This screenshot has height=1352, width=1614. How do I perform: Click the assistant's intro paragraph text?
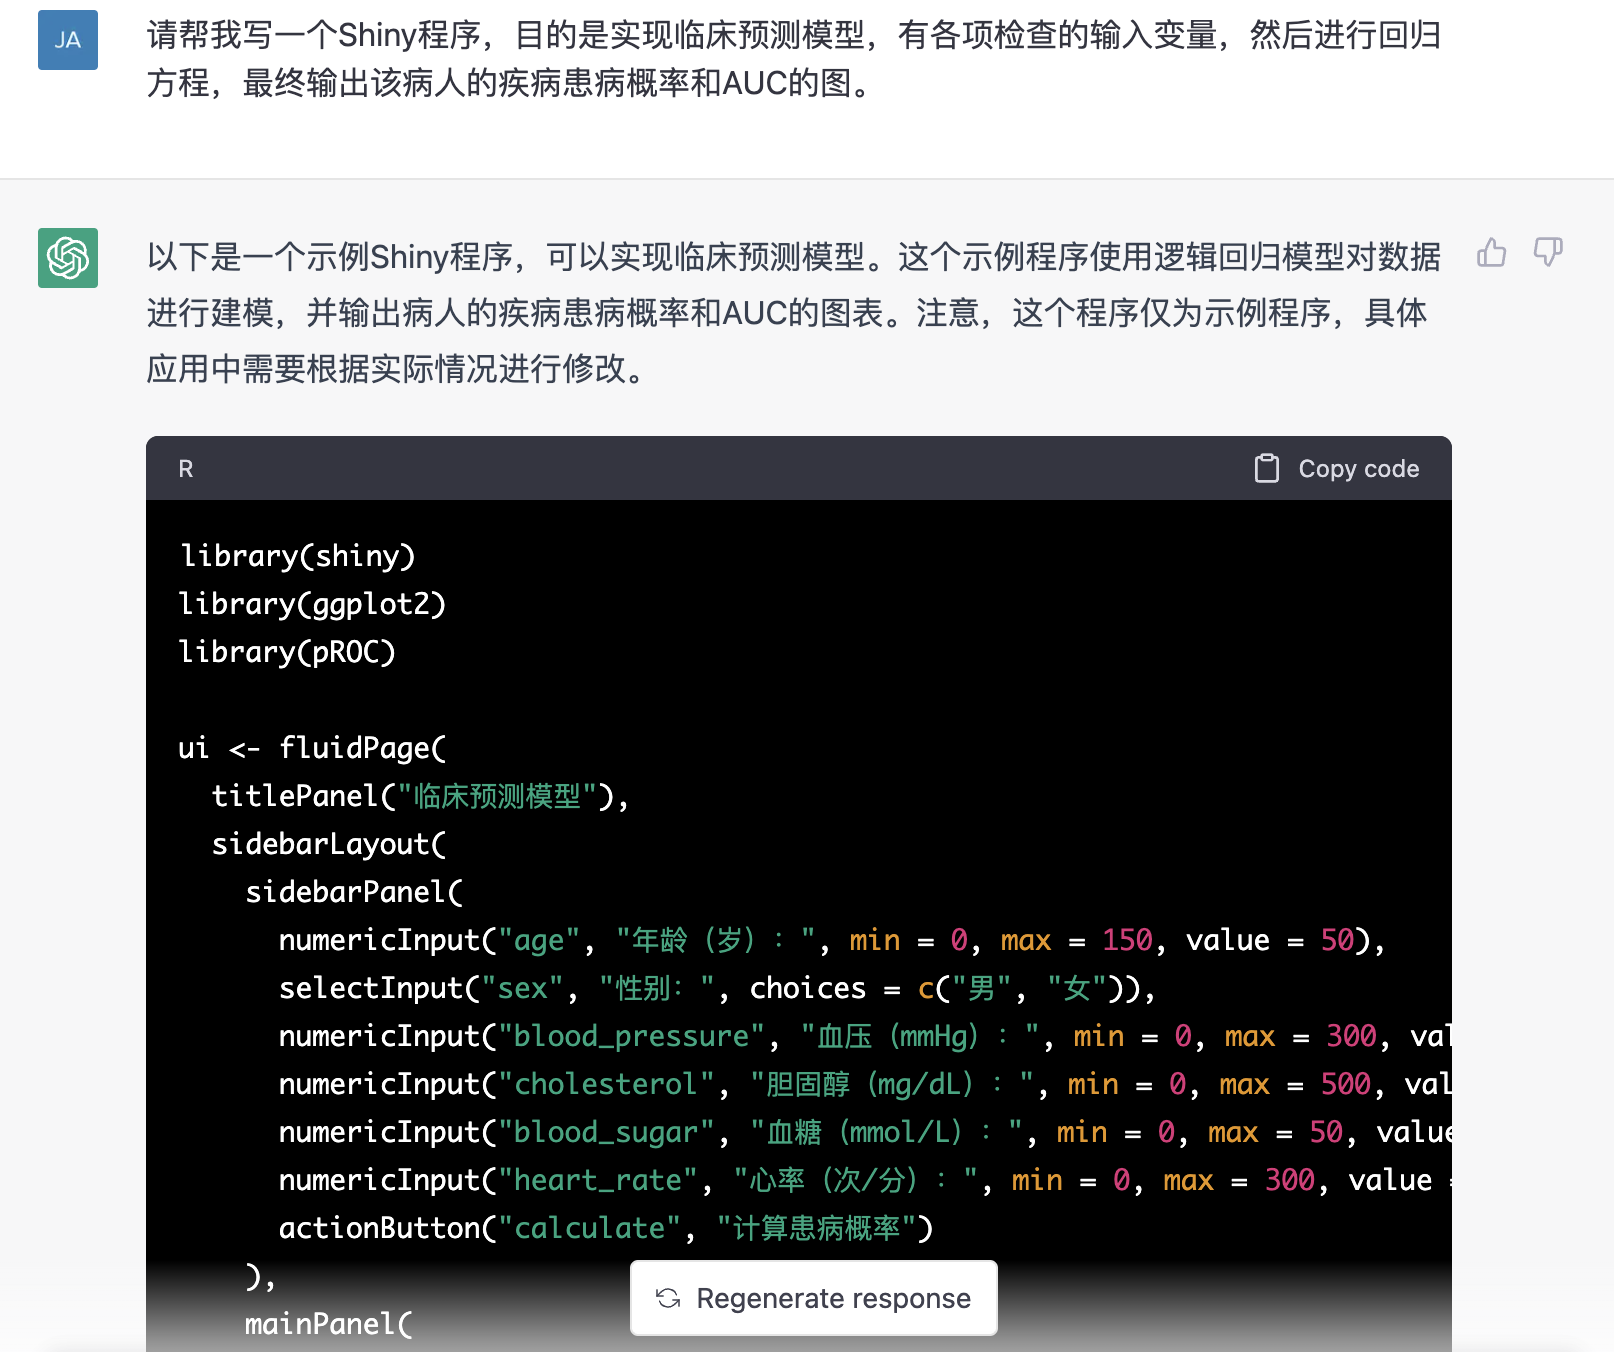coord(794,313)
